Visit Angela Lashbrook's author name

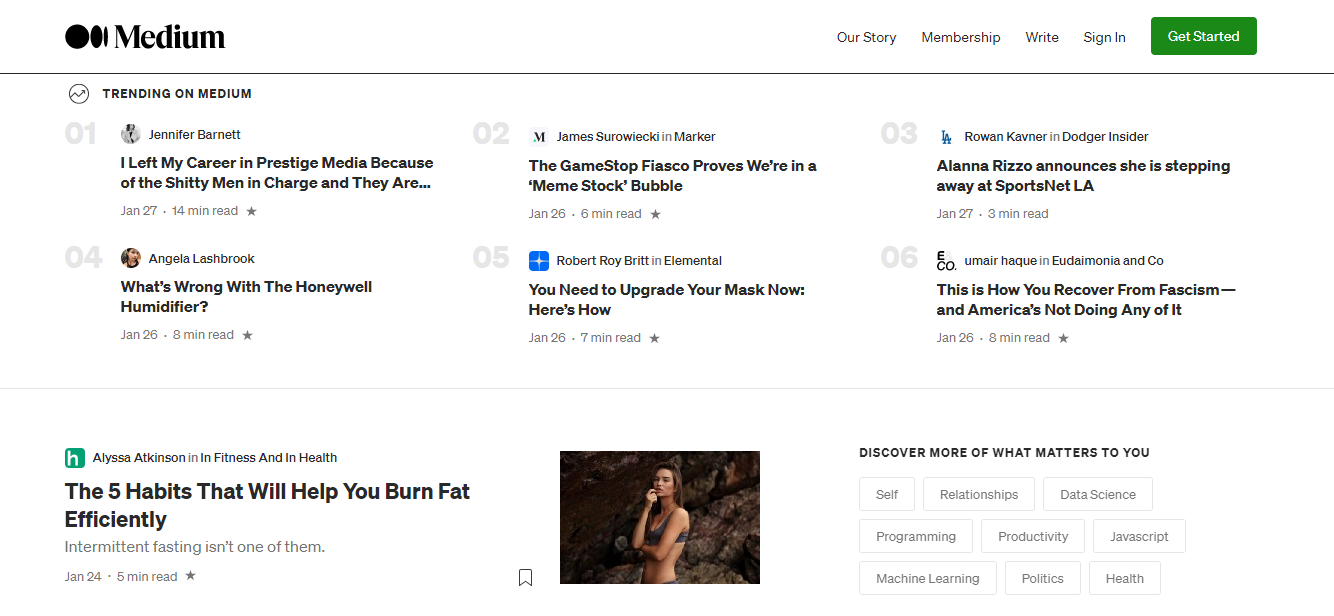coord(202,258)
